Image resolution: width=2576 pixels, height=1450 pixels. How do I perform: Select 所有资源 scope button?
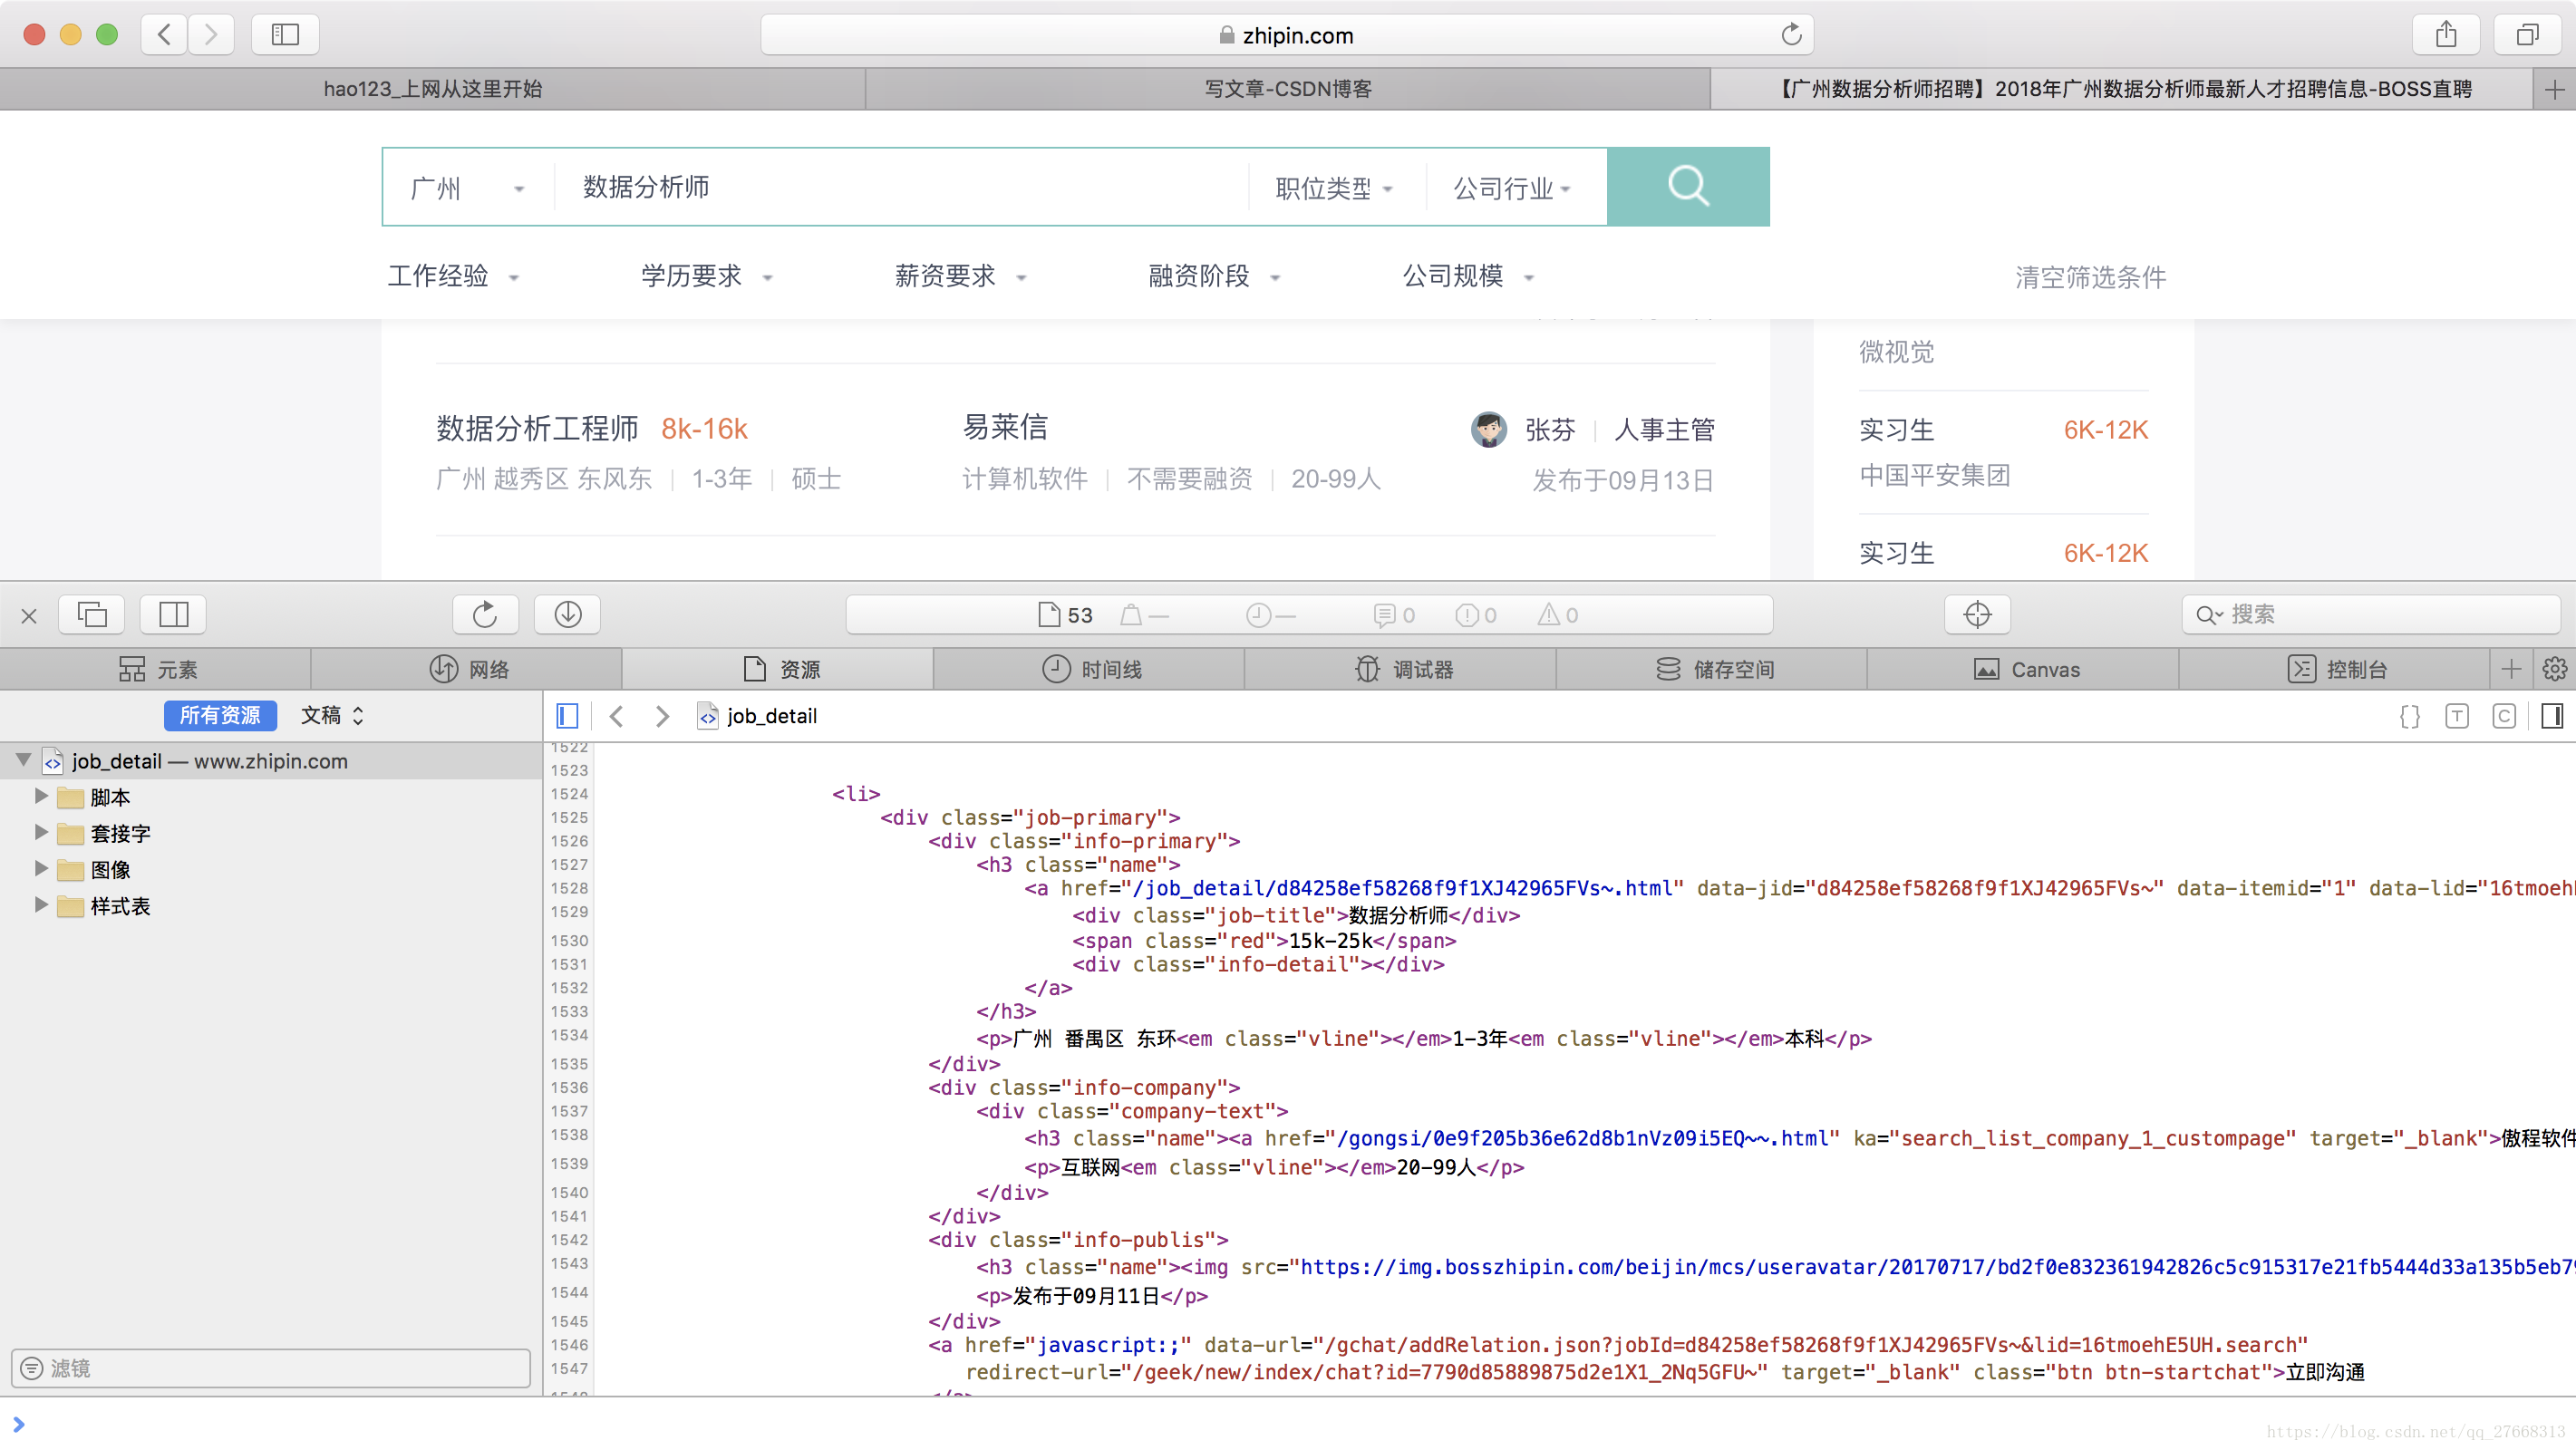220,715
